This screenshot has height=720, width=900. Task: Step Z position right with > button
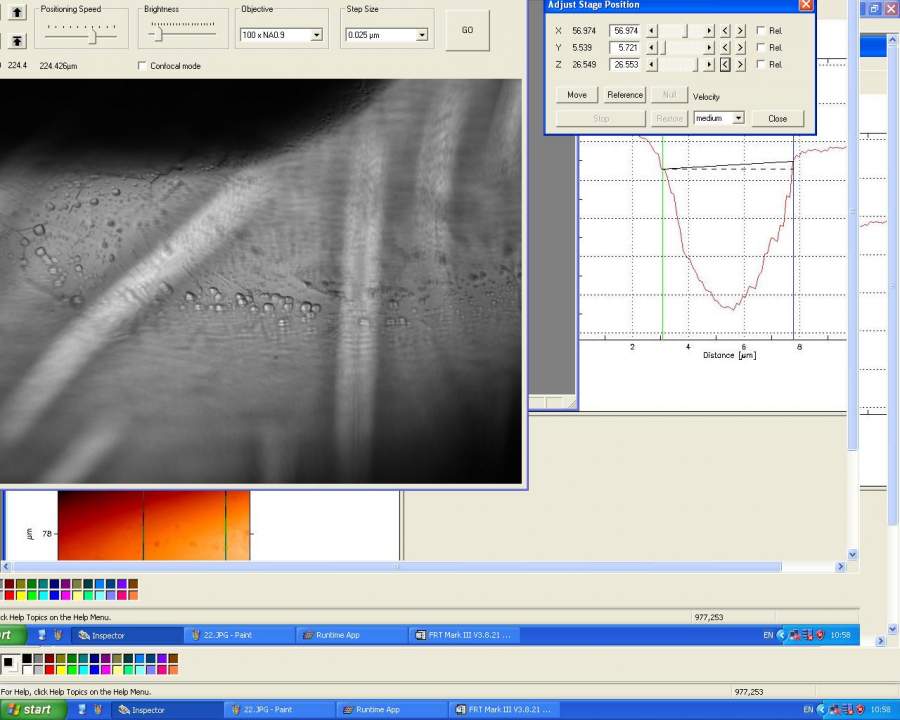(x=740, y=65)
